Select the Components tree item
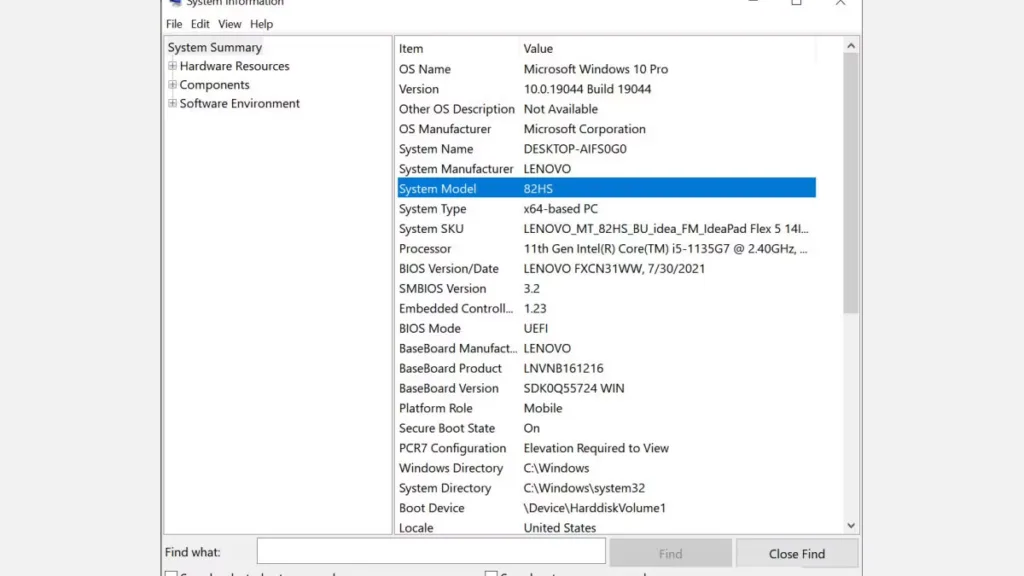1024x576 pixels. 214,85
